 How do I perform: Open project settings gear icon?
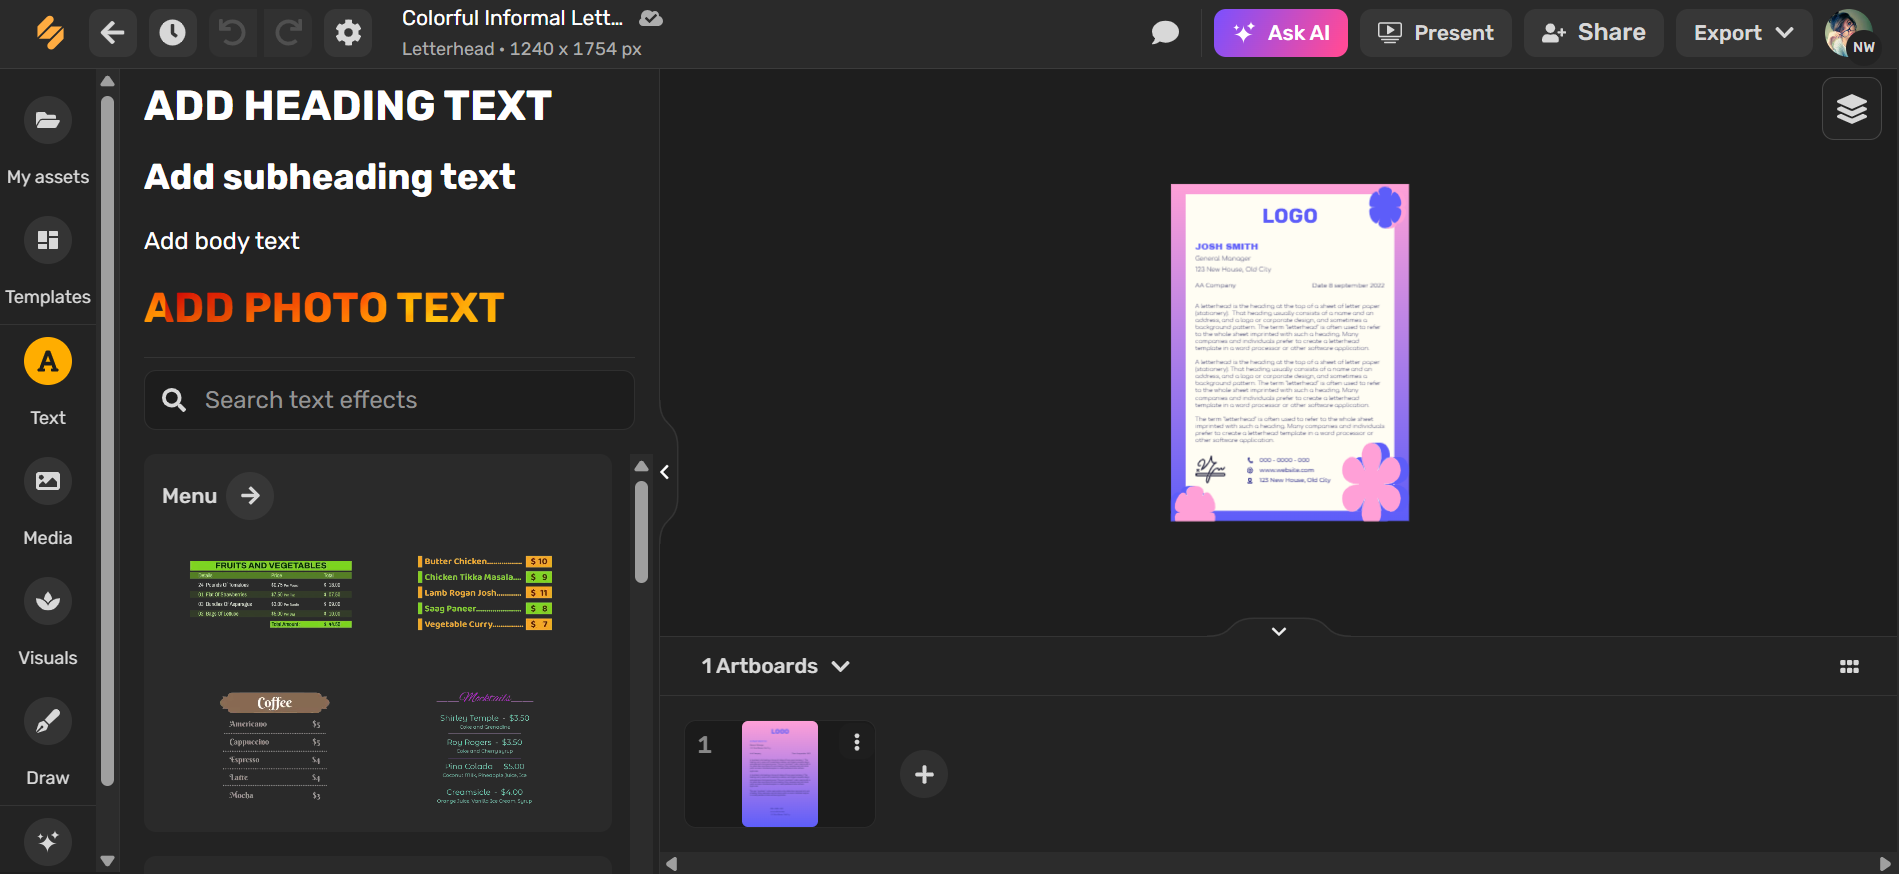pyautogui.click(x=348, y=33)
